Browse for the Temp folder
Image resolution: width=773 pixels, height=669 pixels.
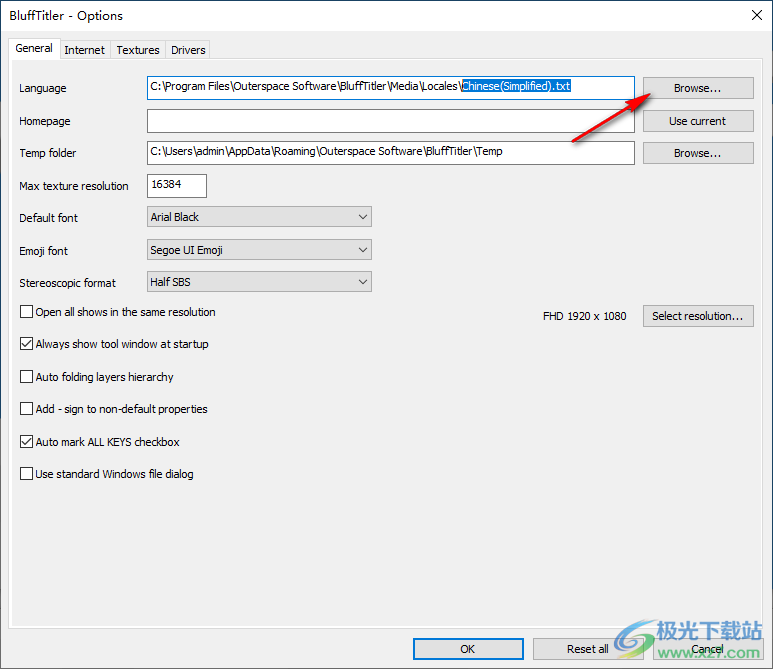coord(698,153)
